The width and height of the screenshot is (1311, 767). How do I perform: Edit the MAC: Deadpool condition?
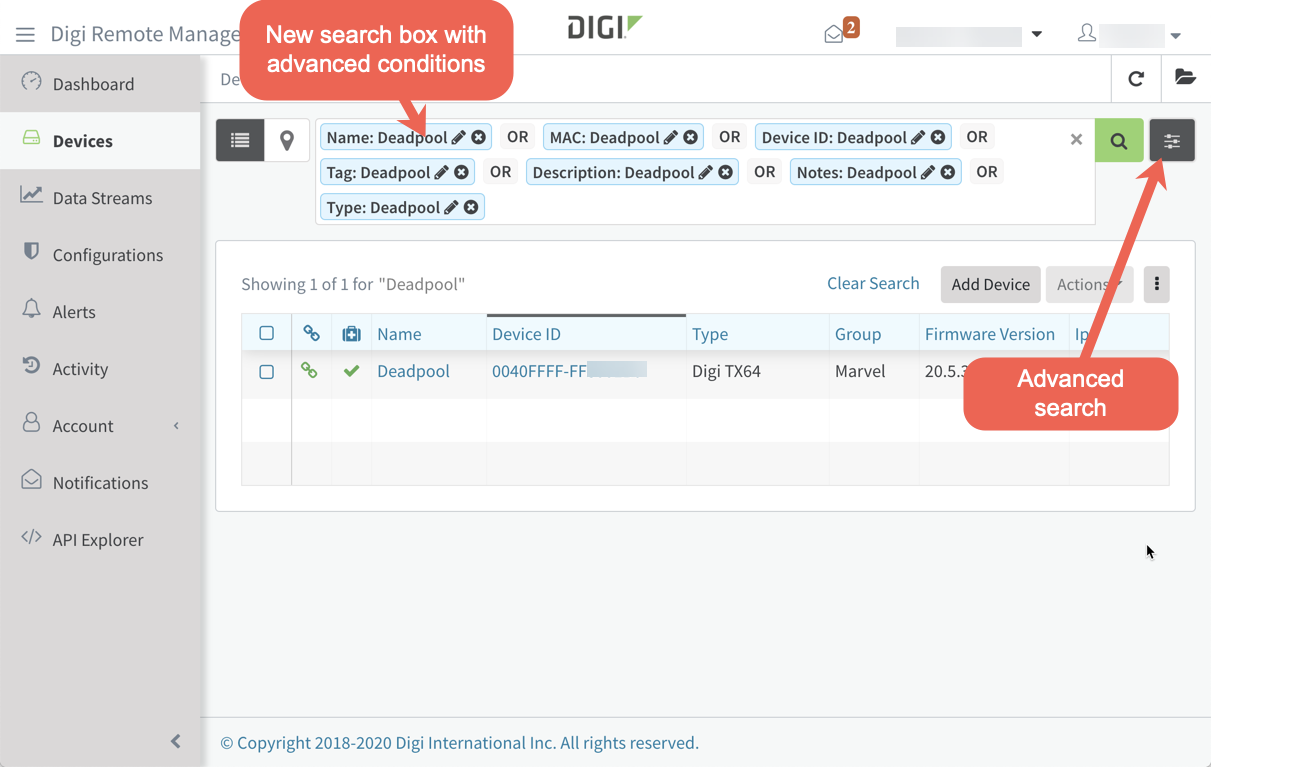coord(671,137)
